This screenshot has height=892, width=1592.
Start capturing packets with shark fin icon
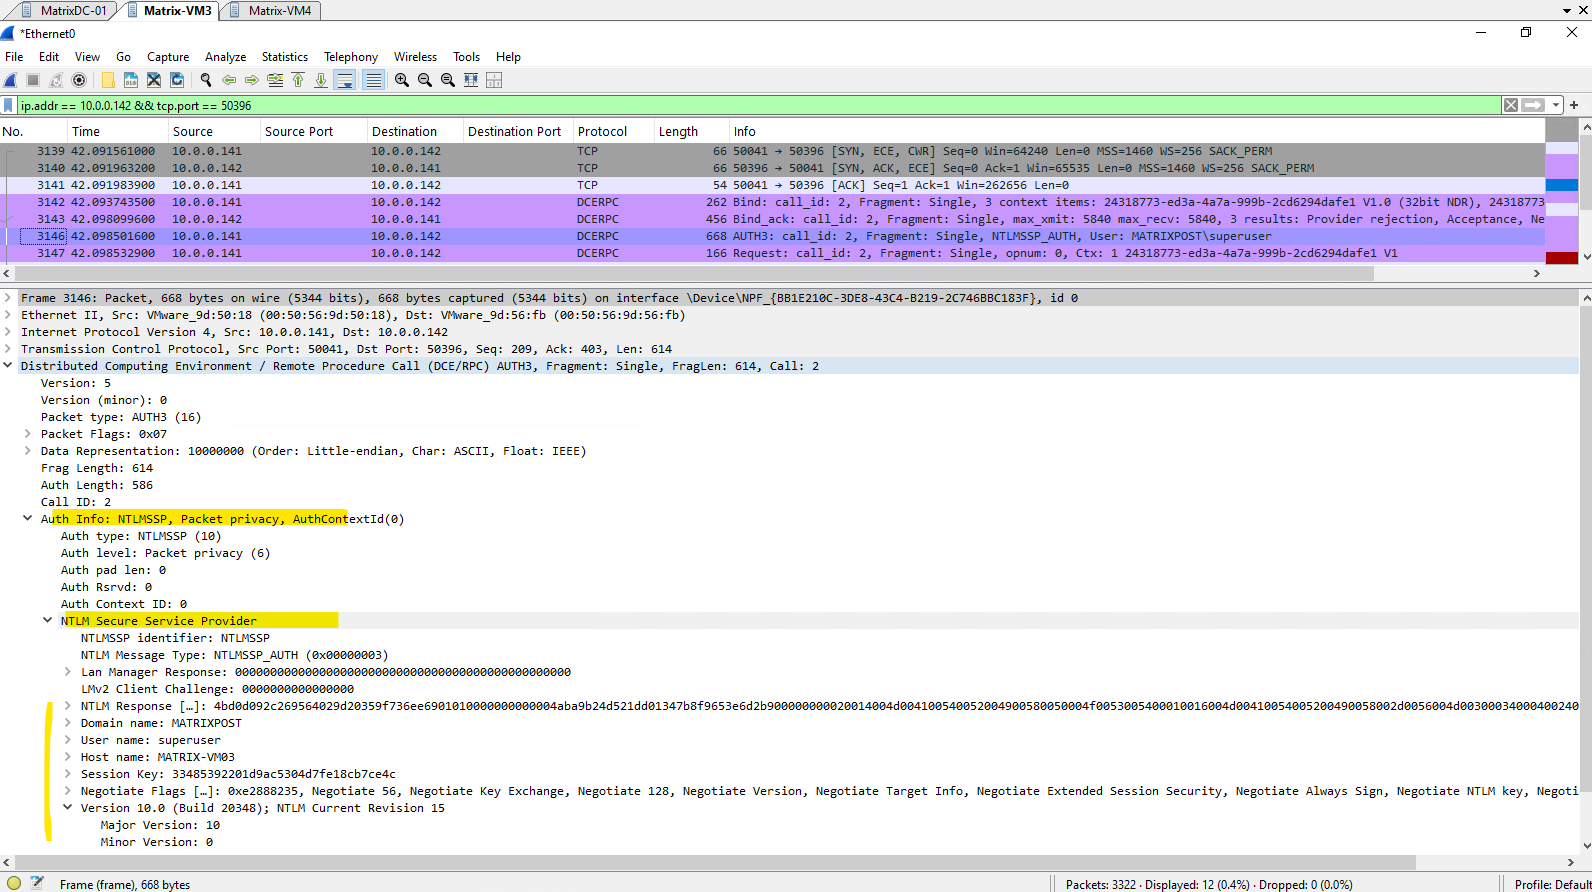[11, 80]
